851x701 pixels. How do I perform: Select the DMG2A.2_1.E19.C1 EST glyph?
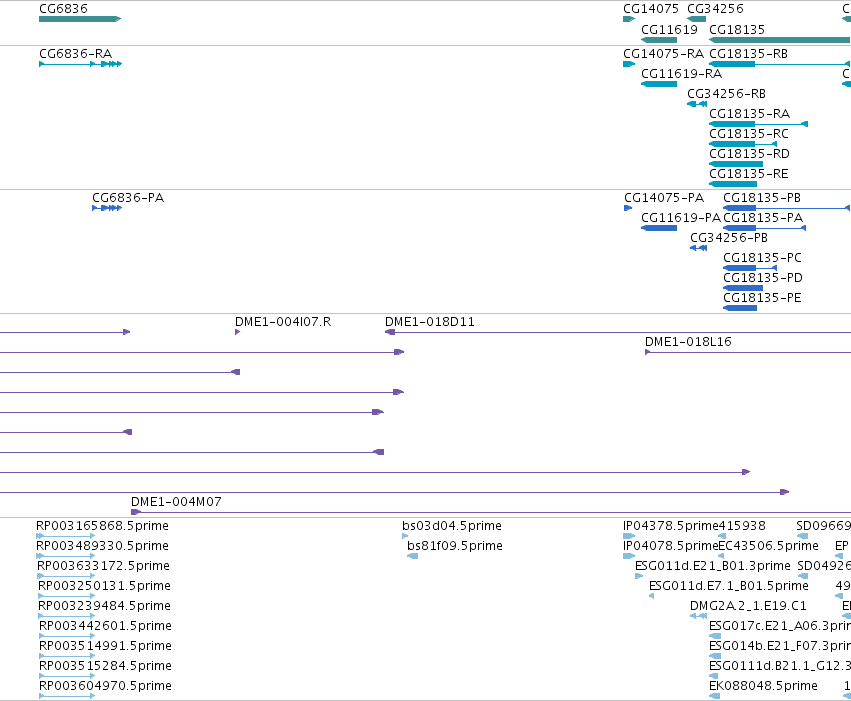(x=698, y=616)
